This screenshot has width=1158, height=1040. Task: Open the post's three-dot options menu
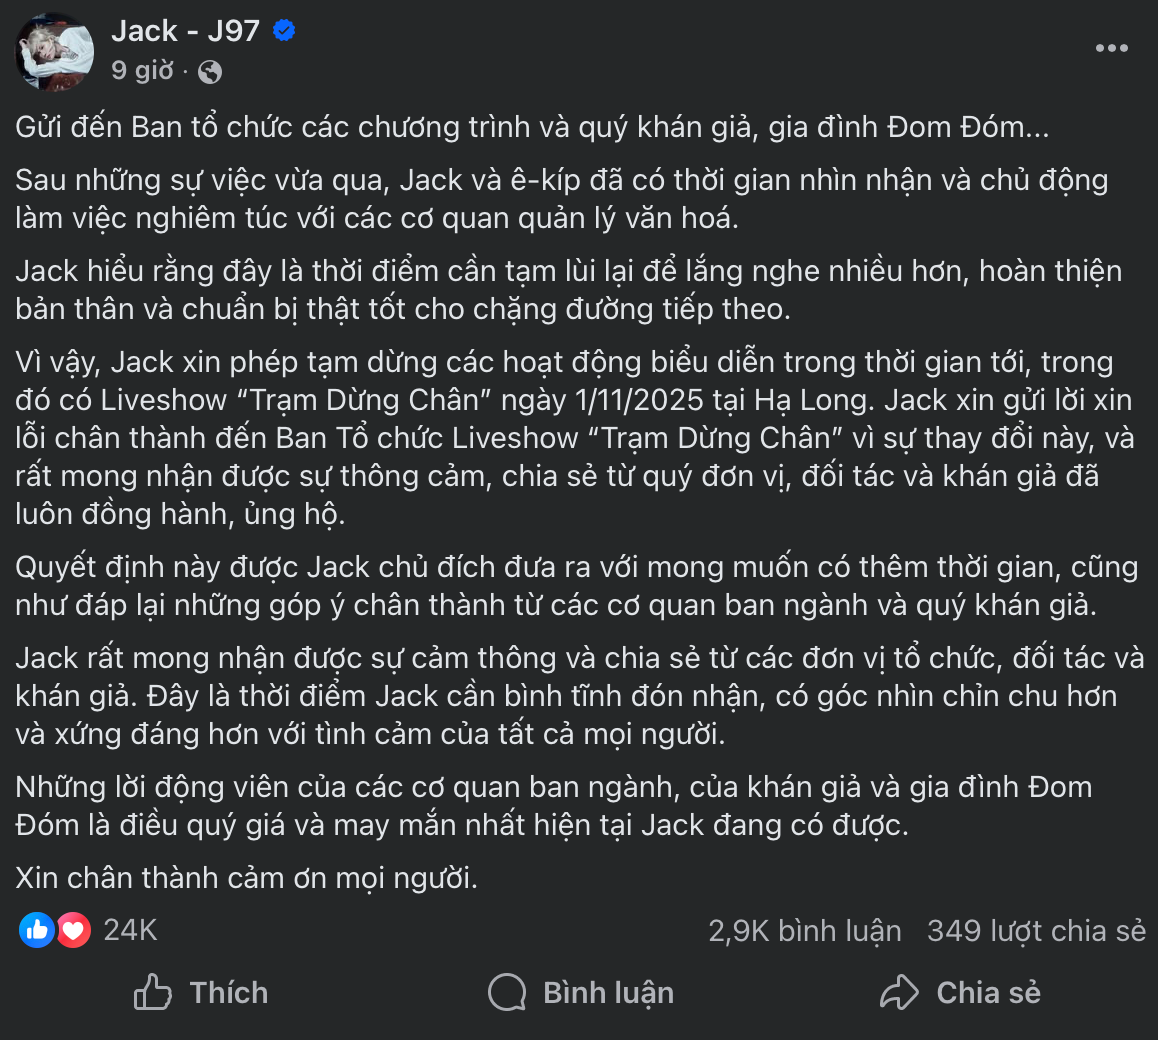click(1111, 48)
